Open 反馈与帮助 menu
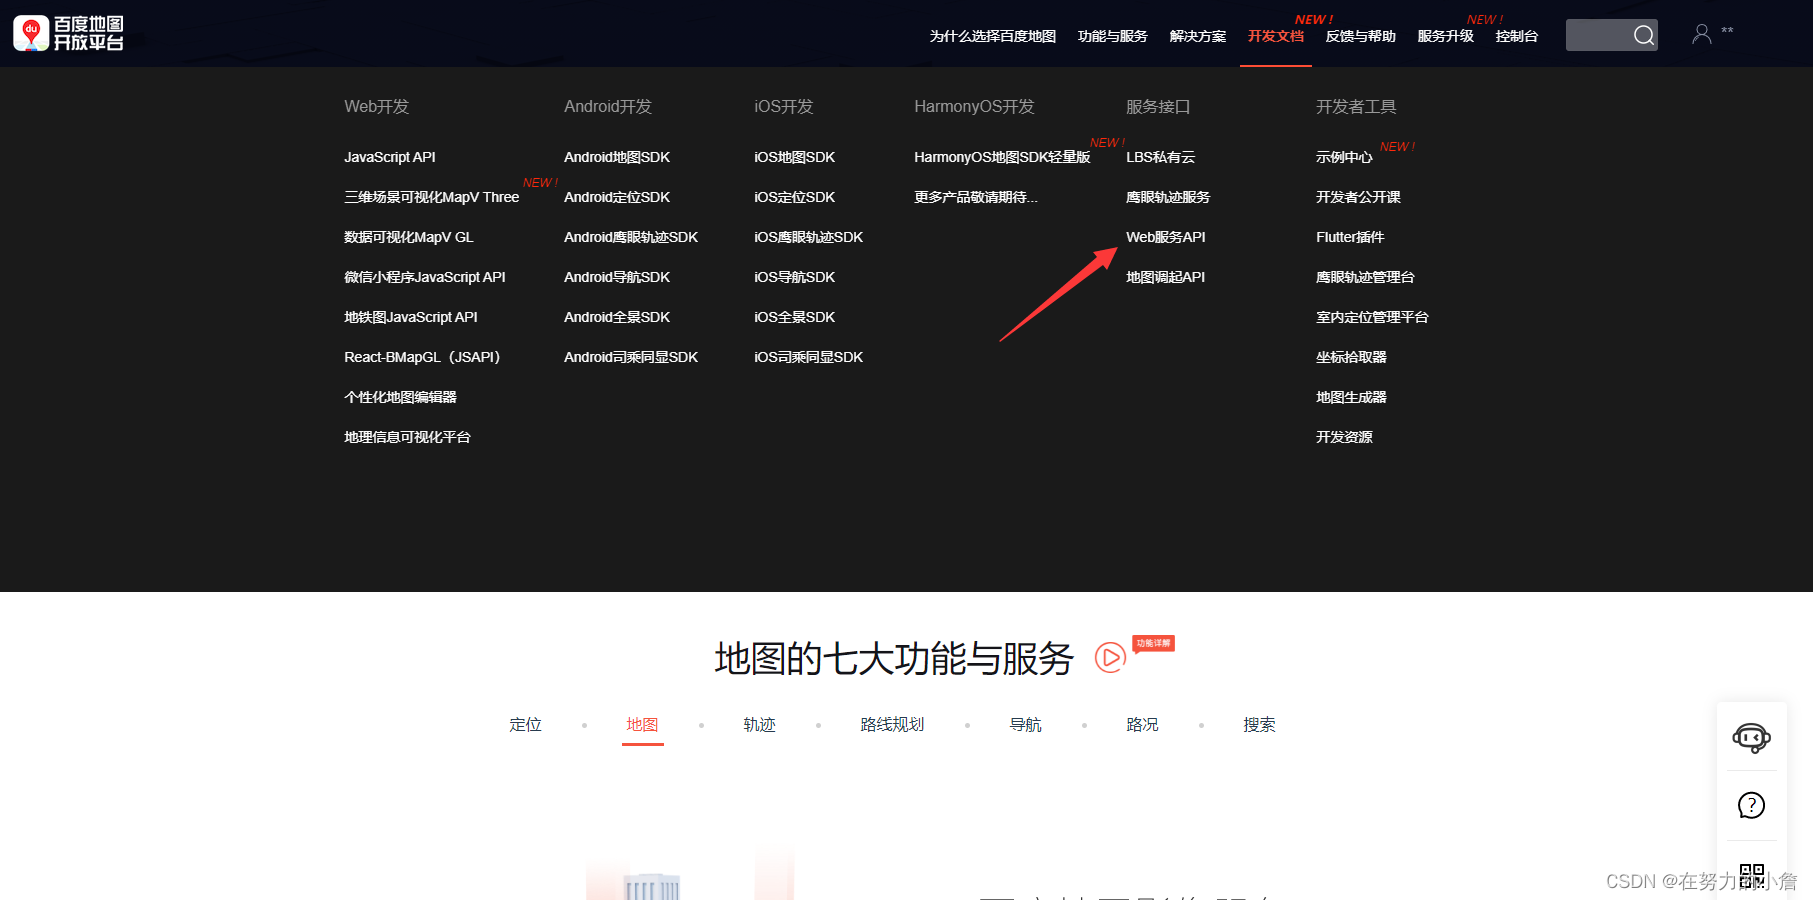Screen dimensions: 1813x900 click(1360, 36)
